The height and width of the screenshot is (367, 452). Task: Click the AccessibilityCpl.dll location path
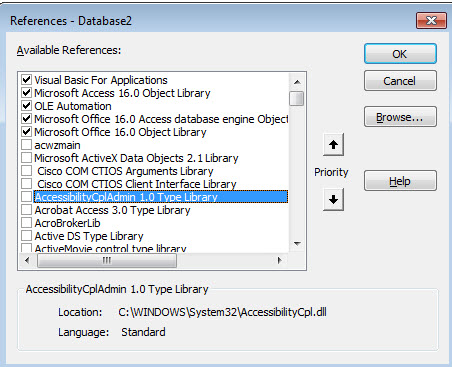coord(222,312)
